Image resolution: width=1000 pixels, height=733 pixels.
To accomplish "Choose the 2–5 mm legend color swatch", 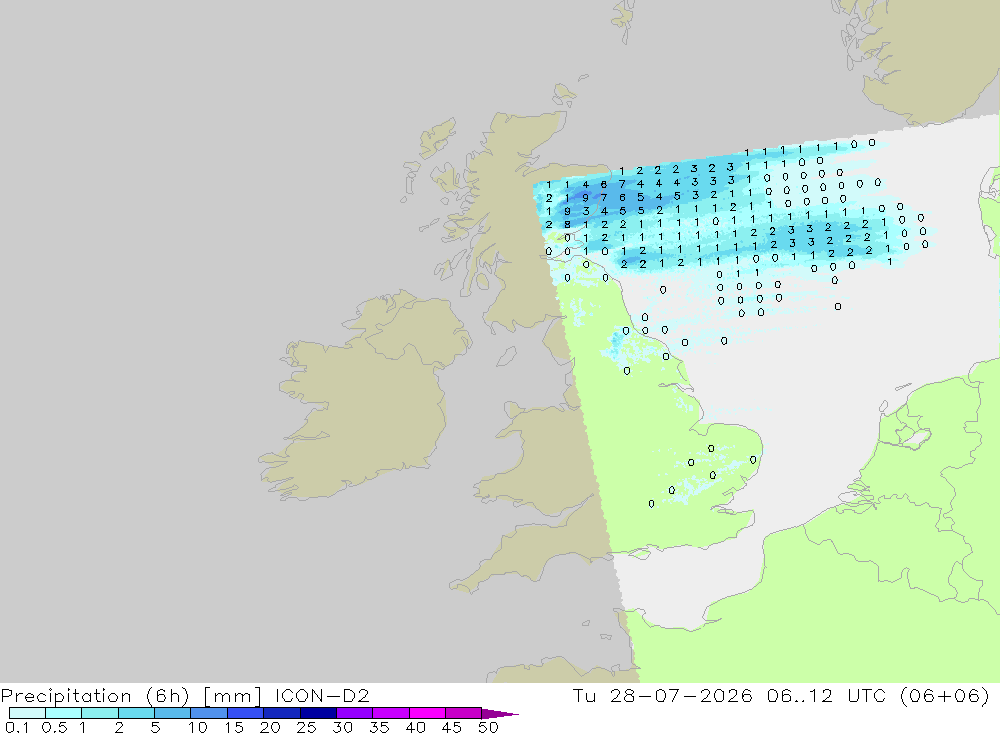I will (136, 713).
